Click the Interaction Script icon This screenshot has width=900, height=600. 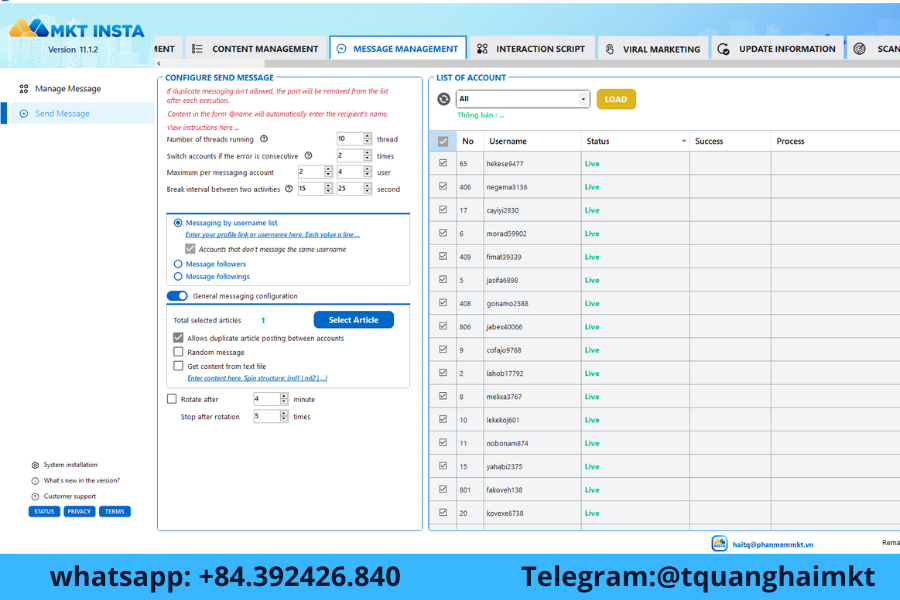(x=482, y=49)
